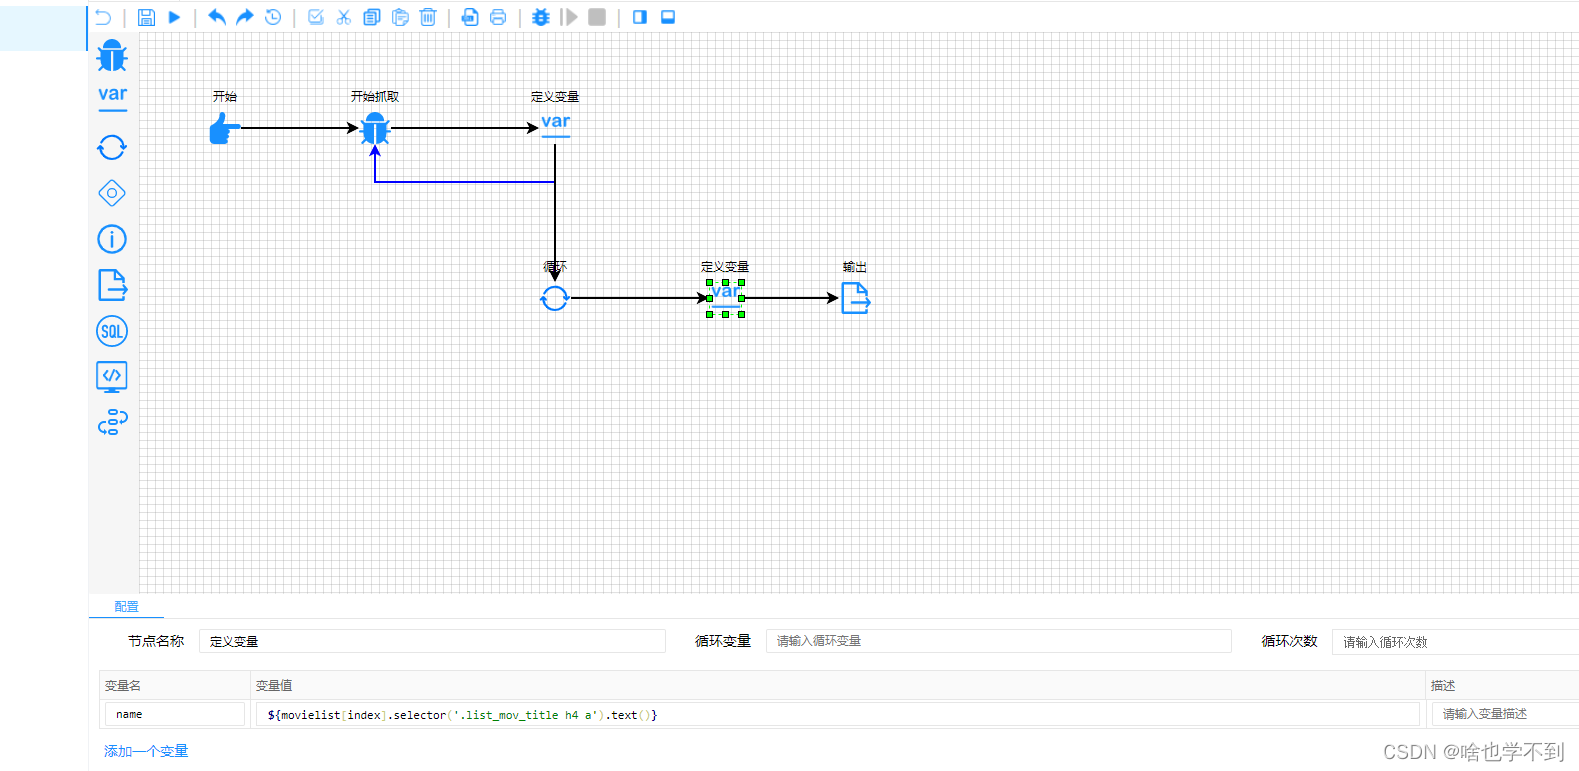Select the output file node in sidebar
This screenshot has width=1579, height=771.
(x=112, y=285)
